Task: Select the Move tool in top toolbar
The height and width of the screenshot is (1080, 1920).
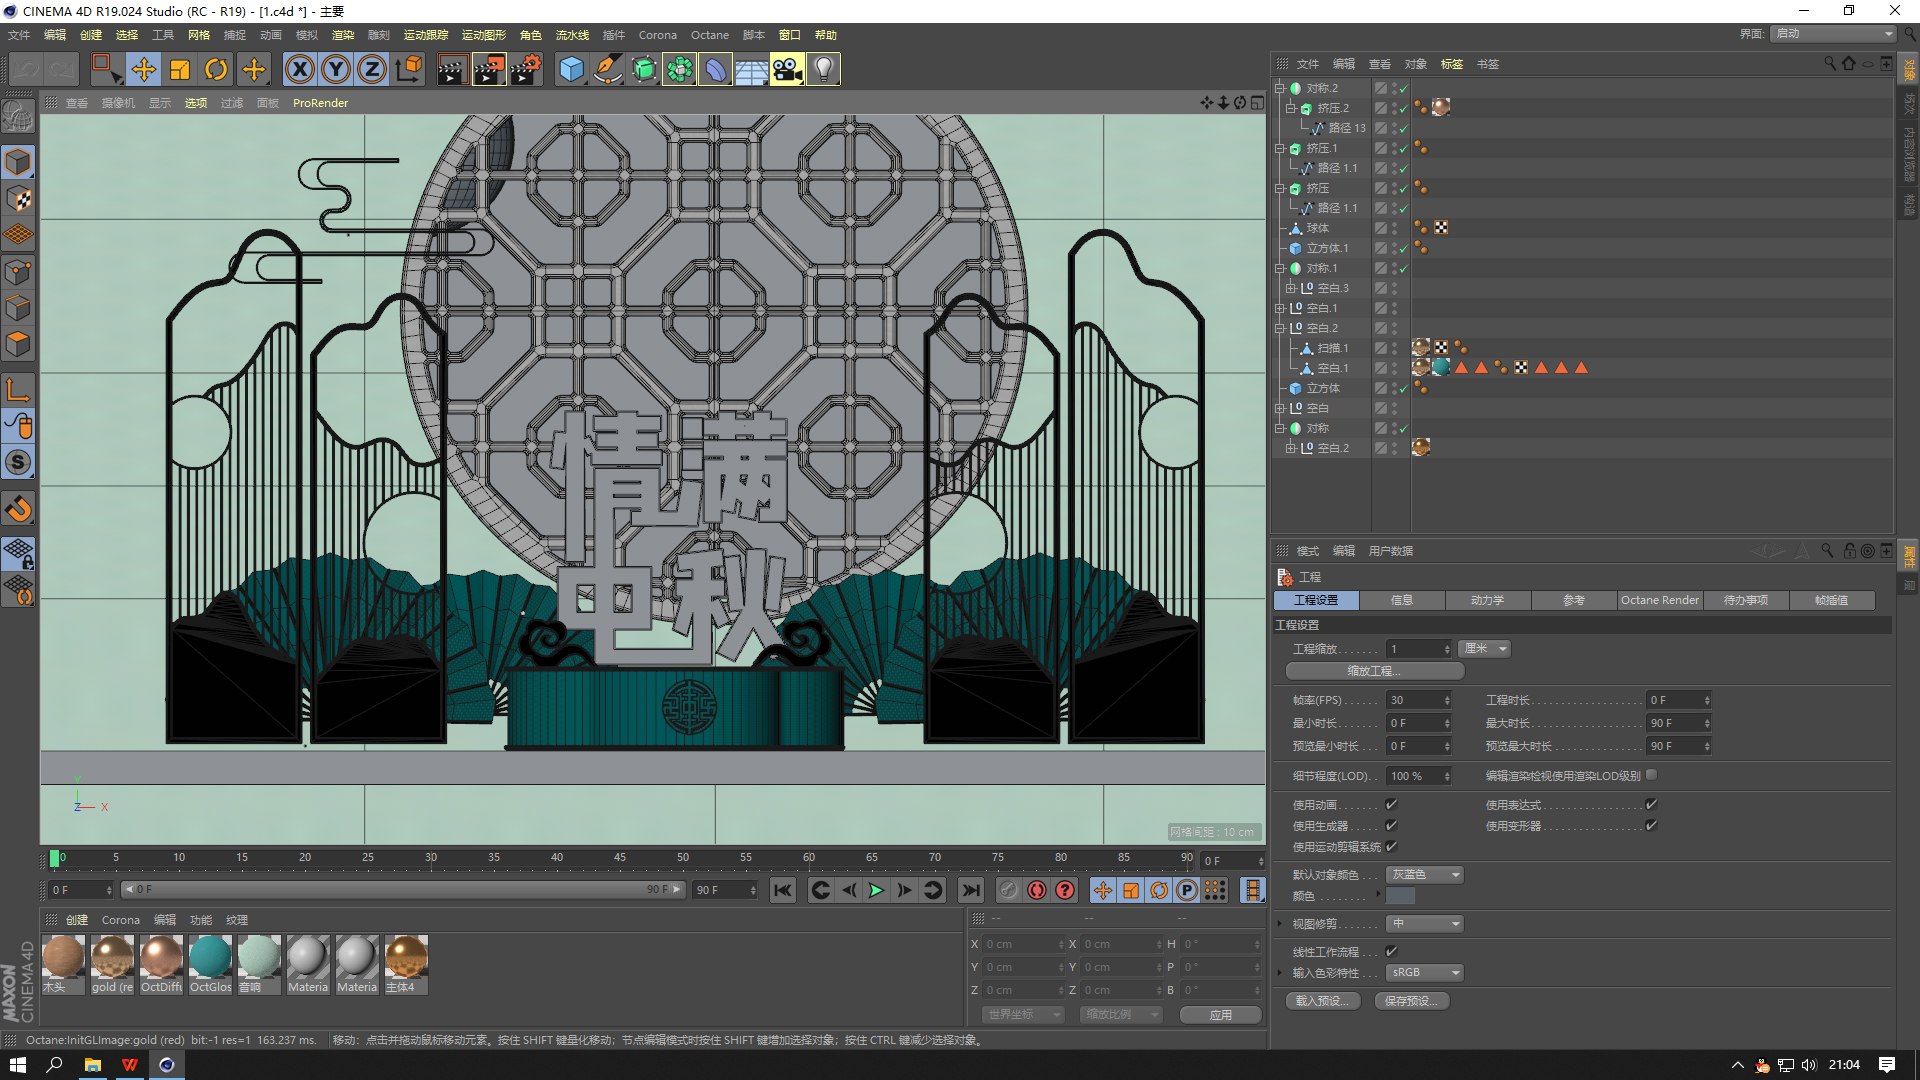Action: click(x=144, y=69)
